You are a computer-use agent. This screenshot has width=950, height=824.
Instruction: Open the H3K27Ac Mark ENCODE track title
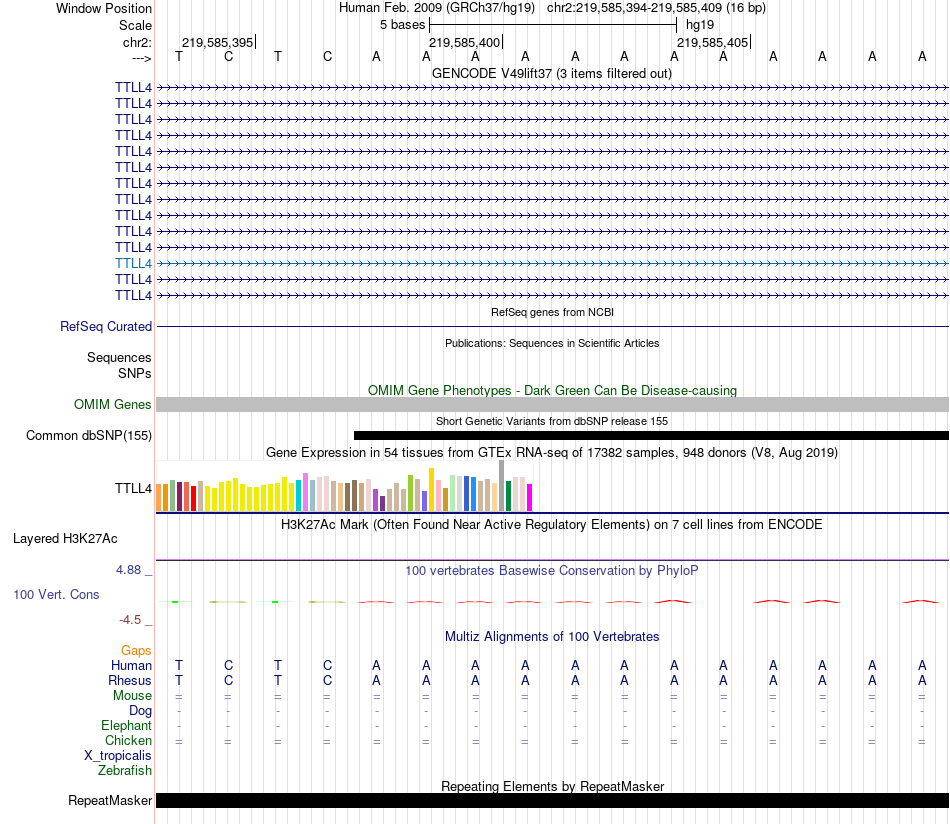click(x=552, y=525)
